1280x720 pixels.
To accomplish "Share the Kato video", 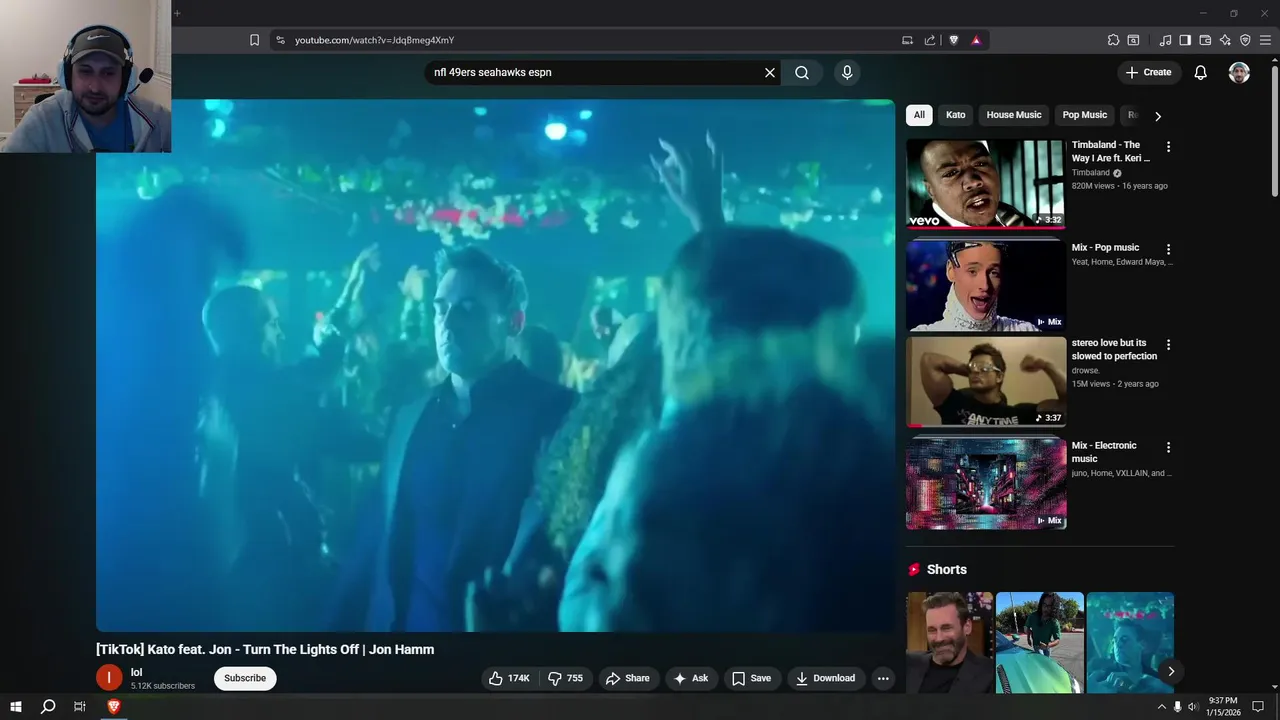I will point(628,678).
